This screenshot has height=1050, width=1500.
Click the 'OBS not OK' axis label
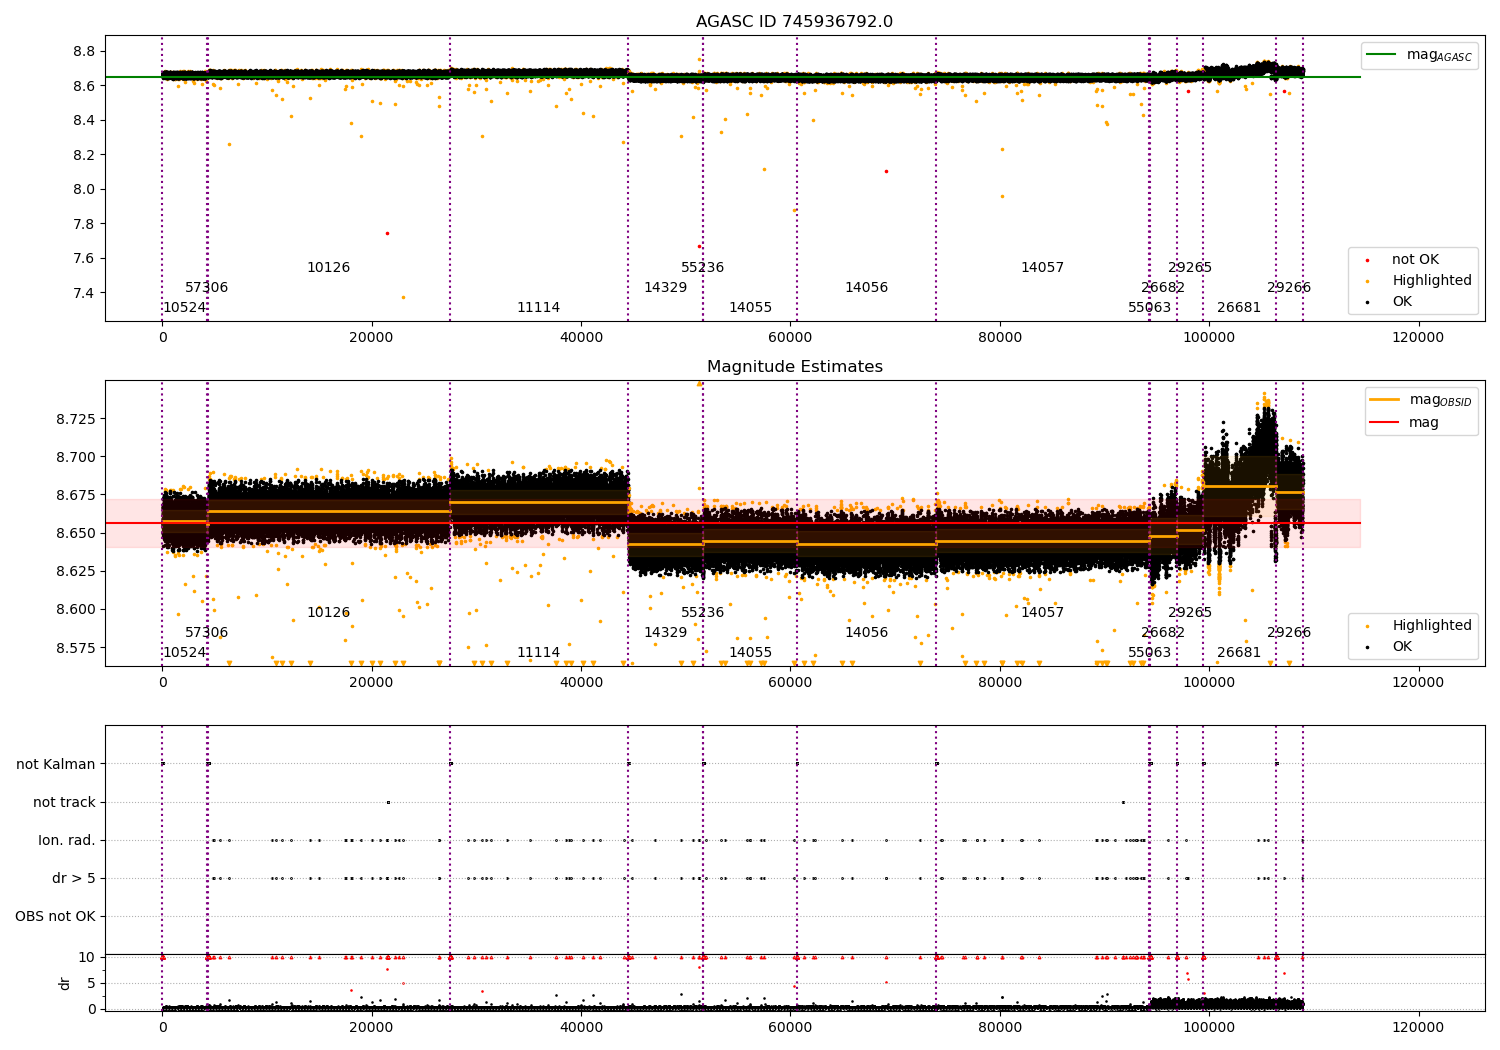(55, 916)
